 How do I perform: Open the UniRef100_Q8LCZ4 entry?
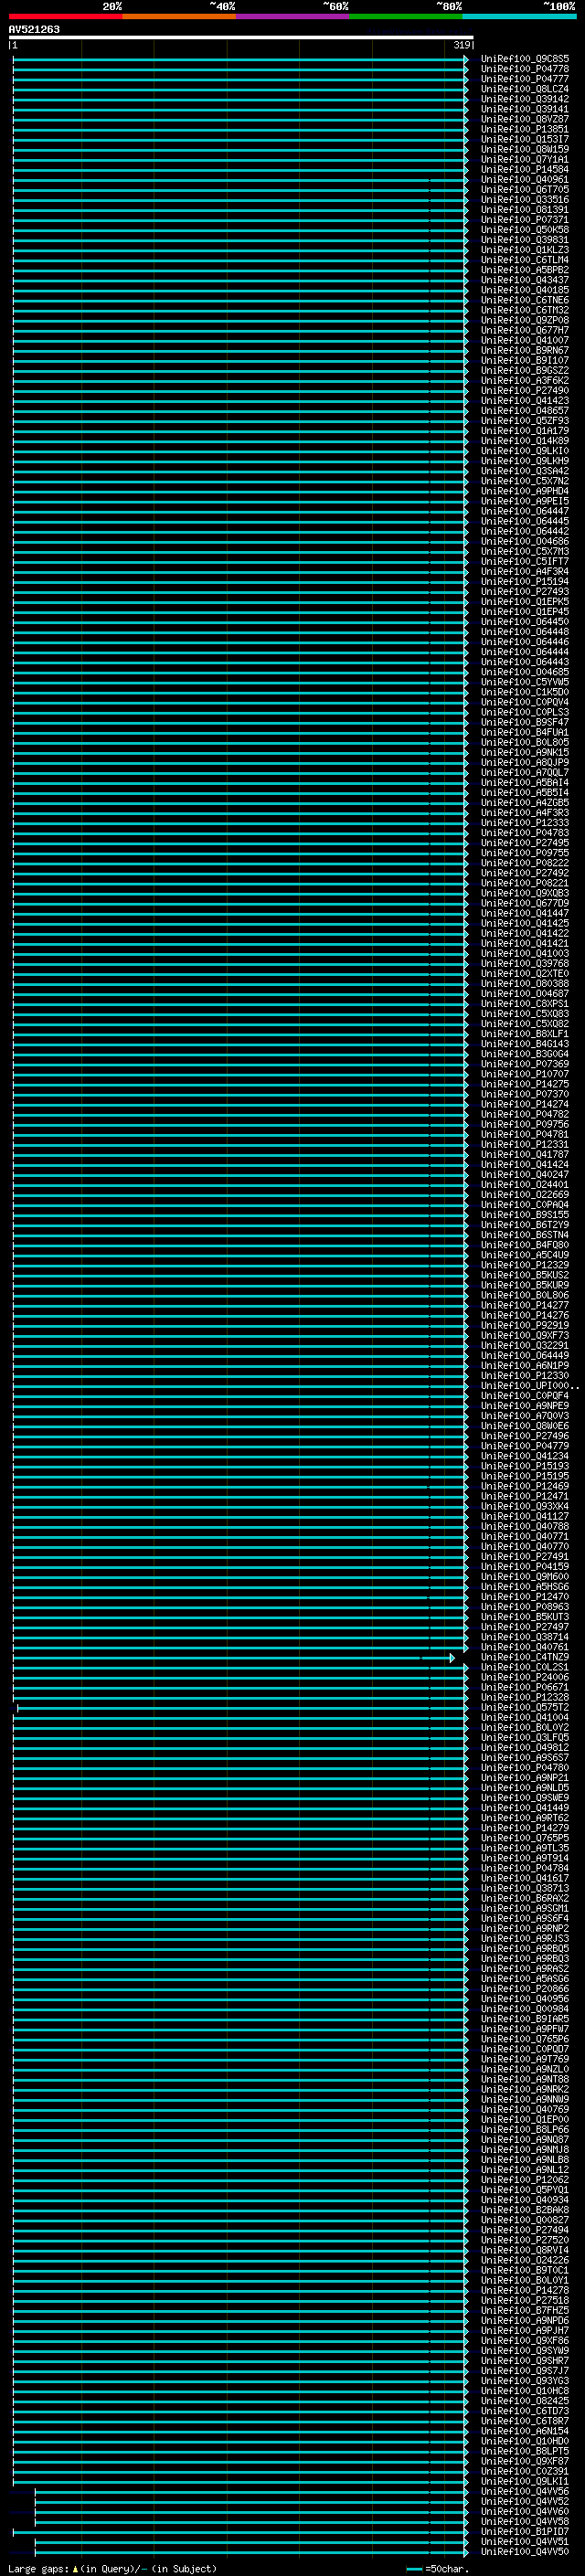[525, 89]
